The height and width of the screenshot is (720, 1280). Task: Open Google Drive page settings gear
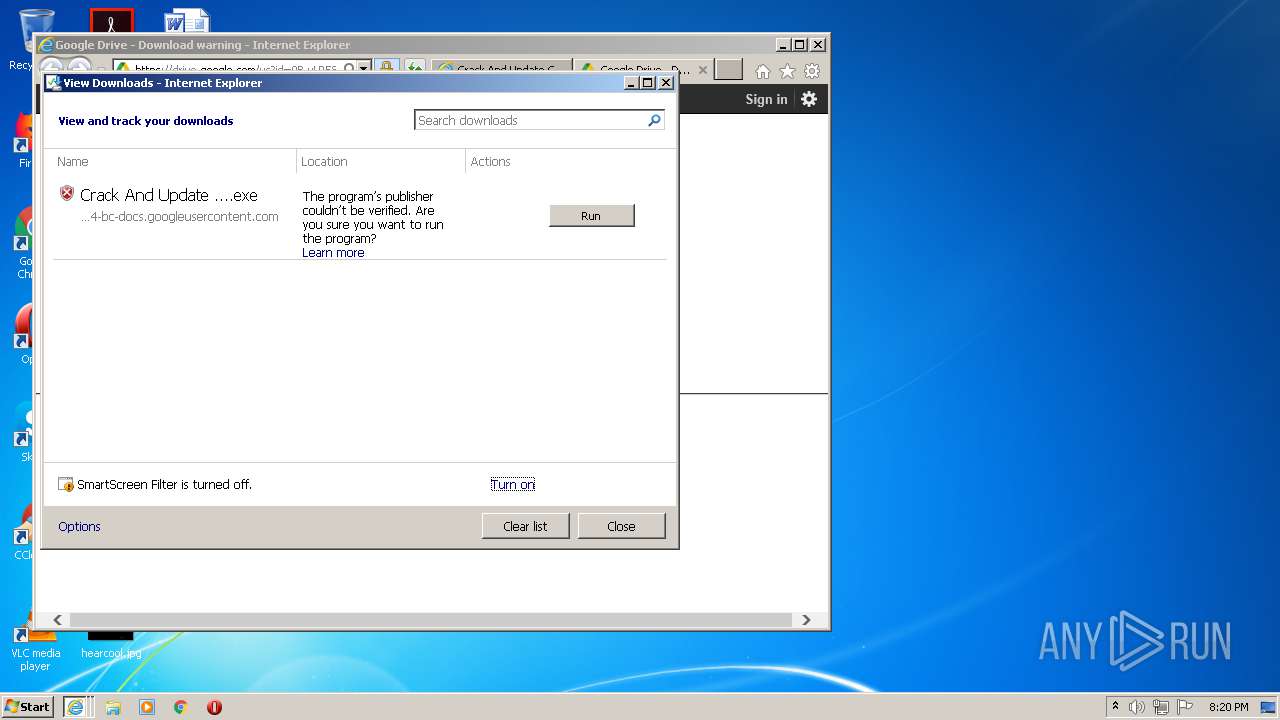809,99
